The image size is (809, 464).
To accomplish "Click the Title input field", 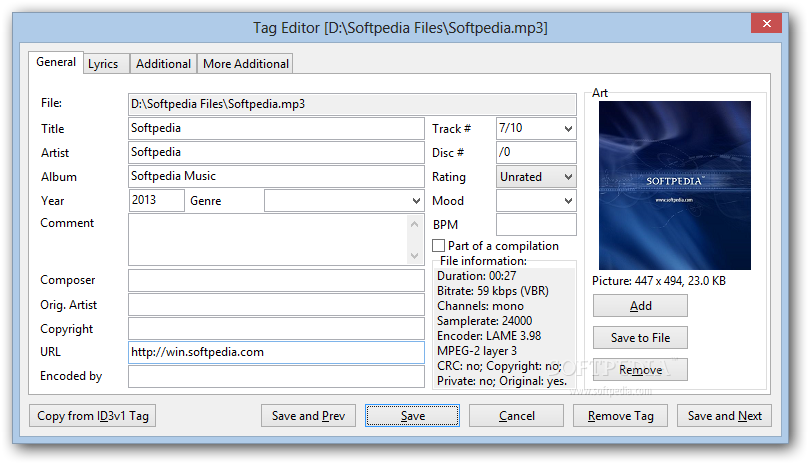I will click(276, 129).
